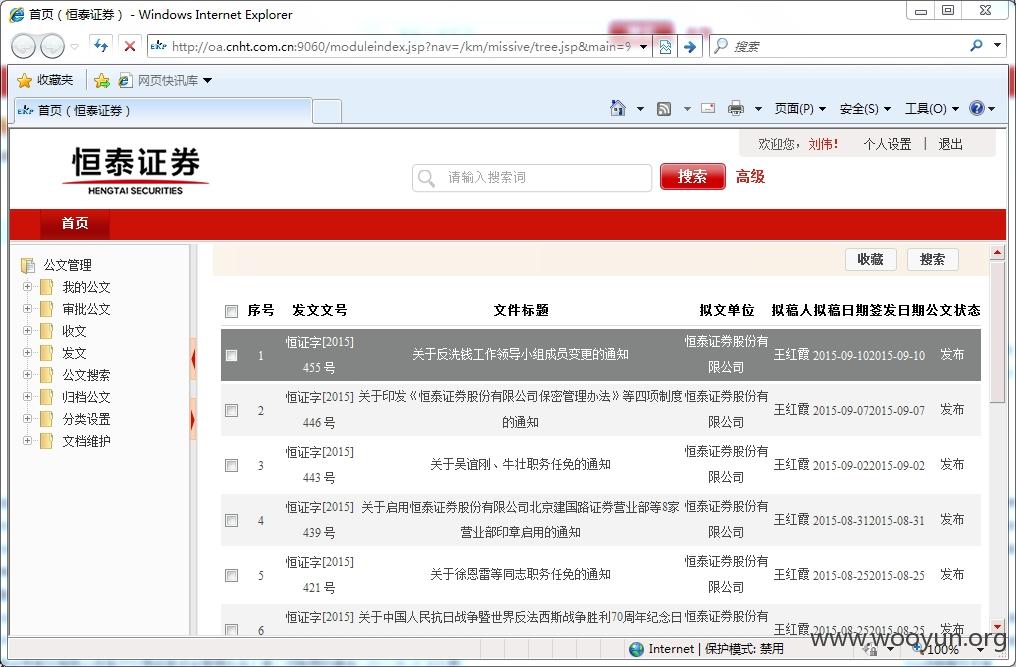The image size is (1016, 667).
Task: Open the 安全(S) menu
Action: tap(865, 109)
